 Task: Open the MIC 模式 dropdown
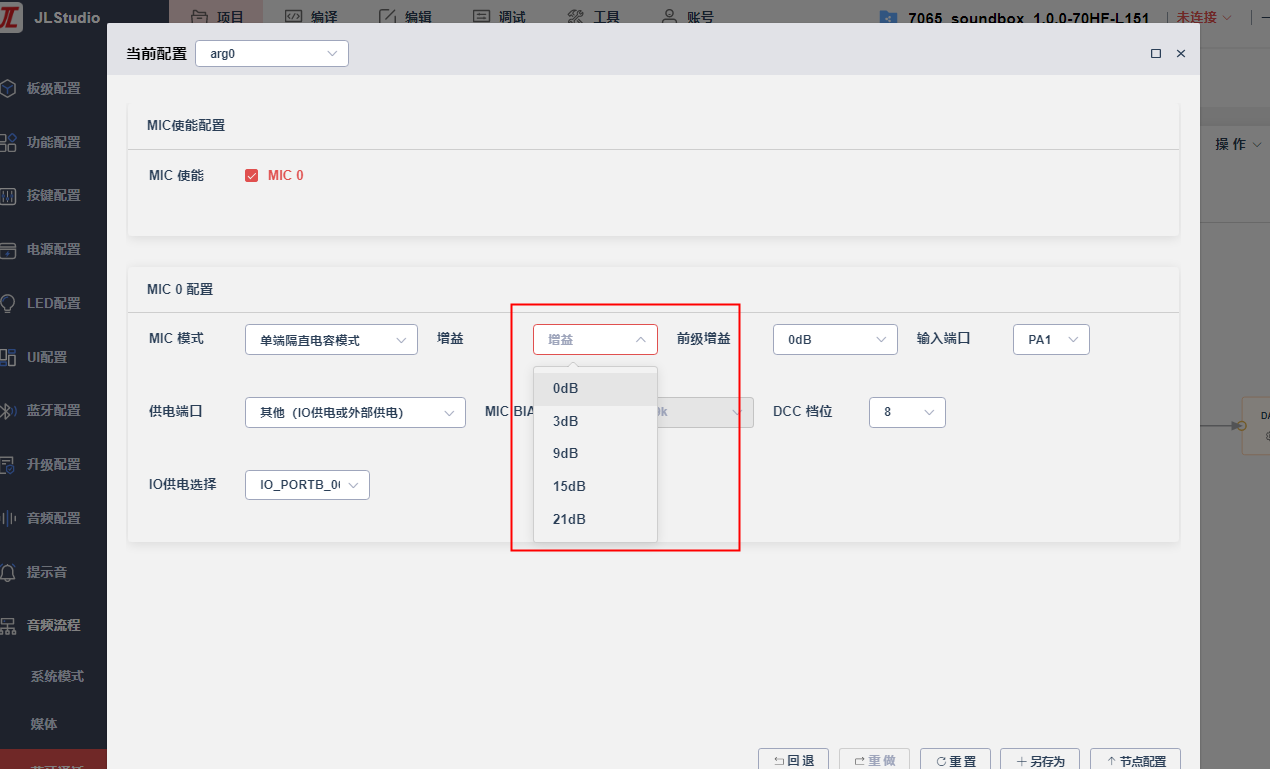pos(331,340)
